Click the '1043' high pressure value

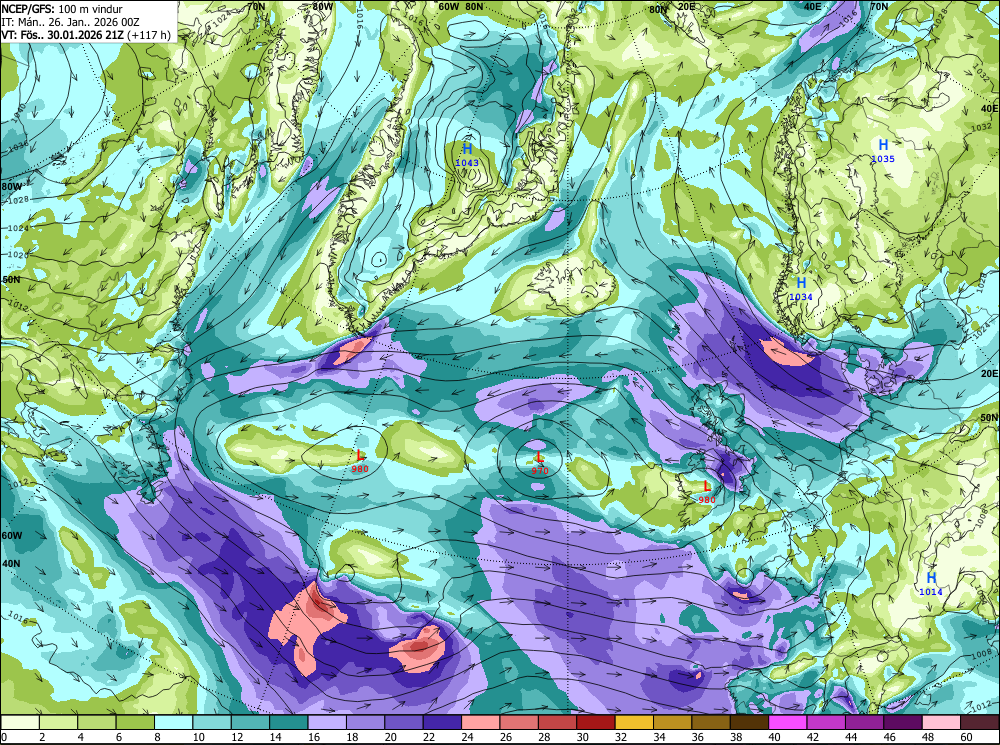467,163
